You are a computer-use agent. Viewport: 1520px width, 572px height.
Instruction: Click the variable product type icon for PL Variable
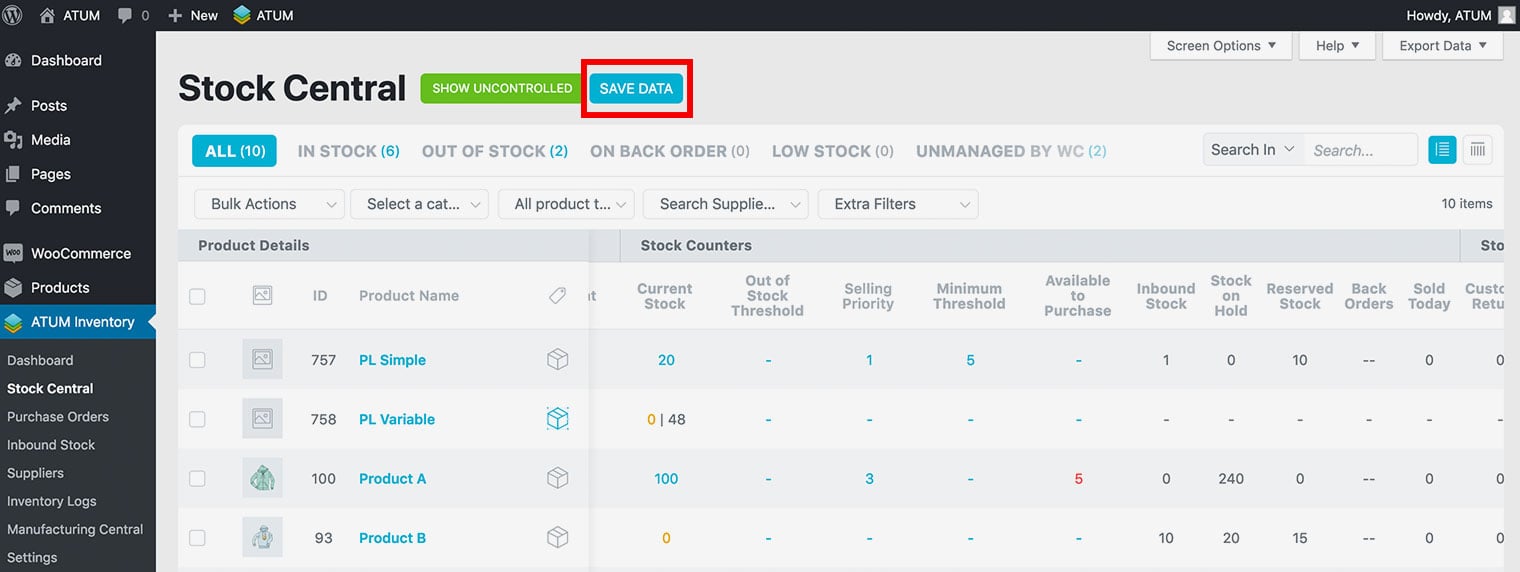[x=558, y=419]
